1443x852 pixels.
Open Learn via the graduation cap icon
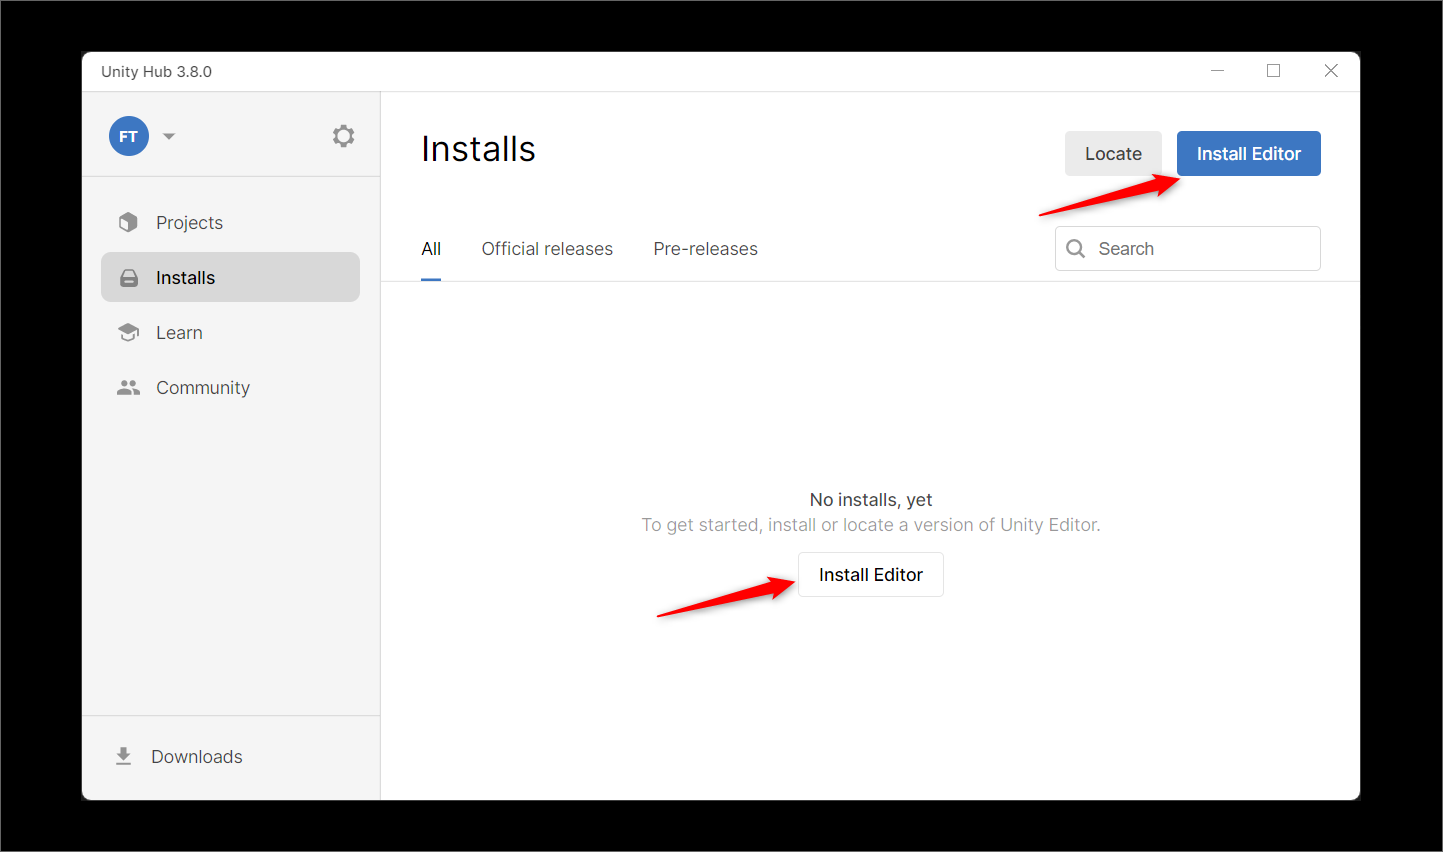coord(128,333)
